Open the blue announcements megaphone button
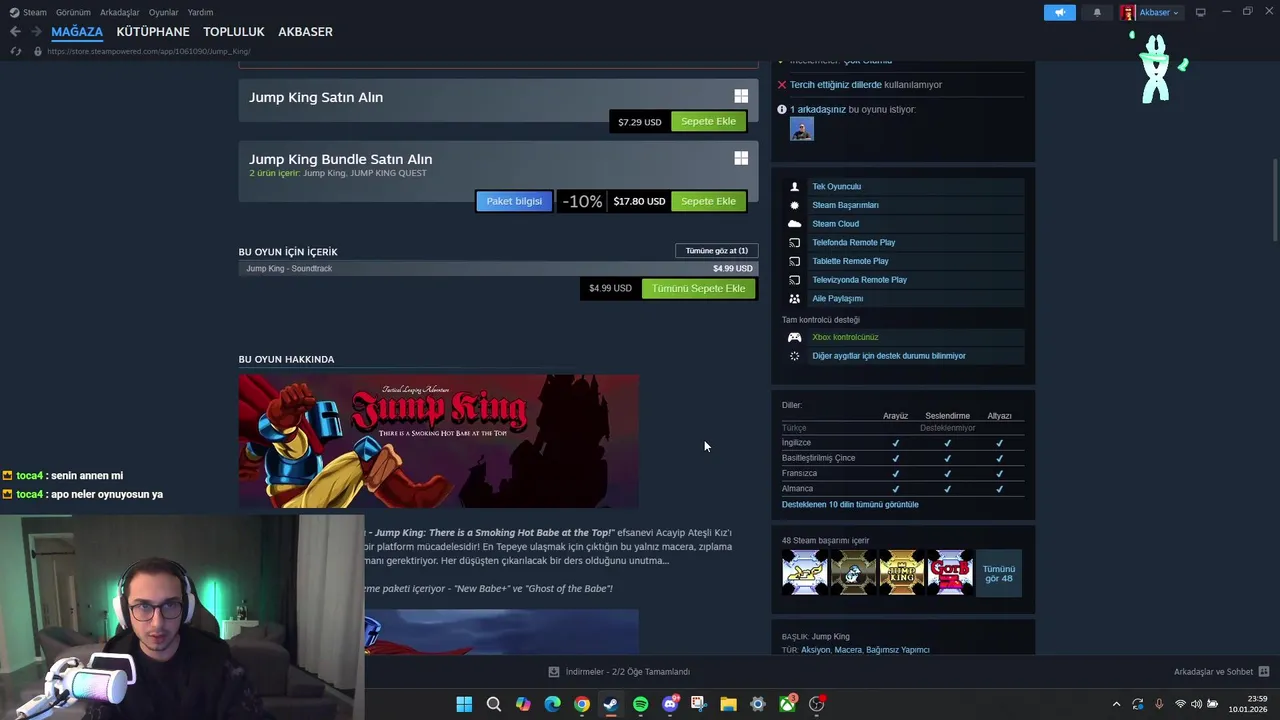This screenshot has width=1280, height=720. (1059, 12)
